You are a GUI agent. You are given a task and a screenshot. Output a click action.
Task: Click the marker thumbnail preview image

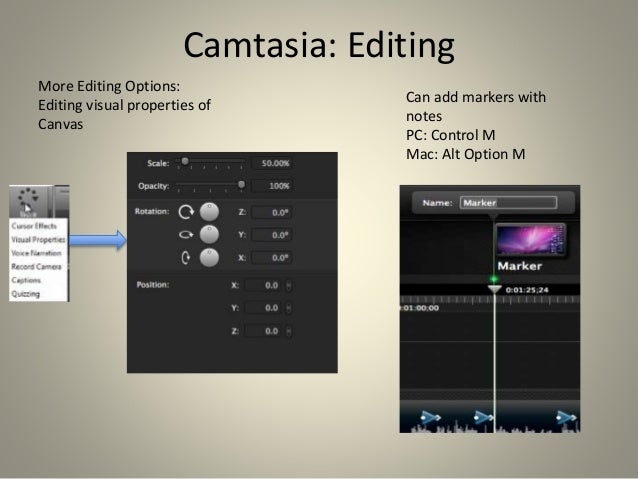(531, 240)
